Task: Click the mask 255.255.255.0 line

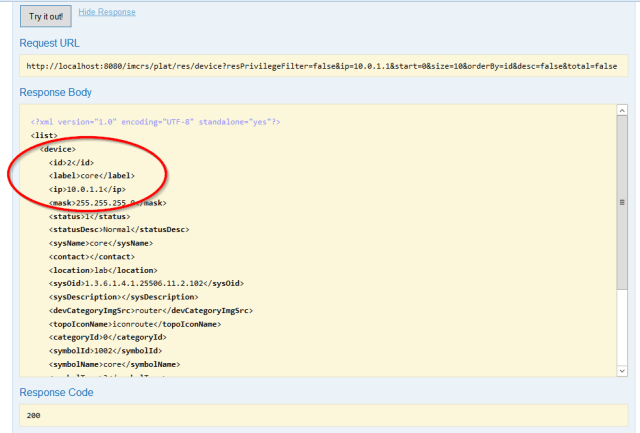Action: click(108, 202)
